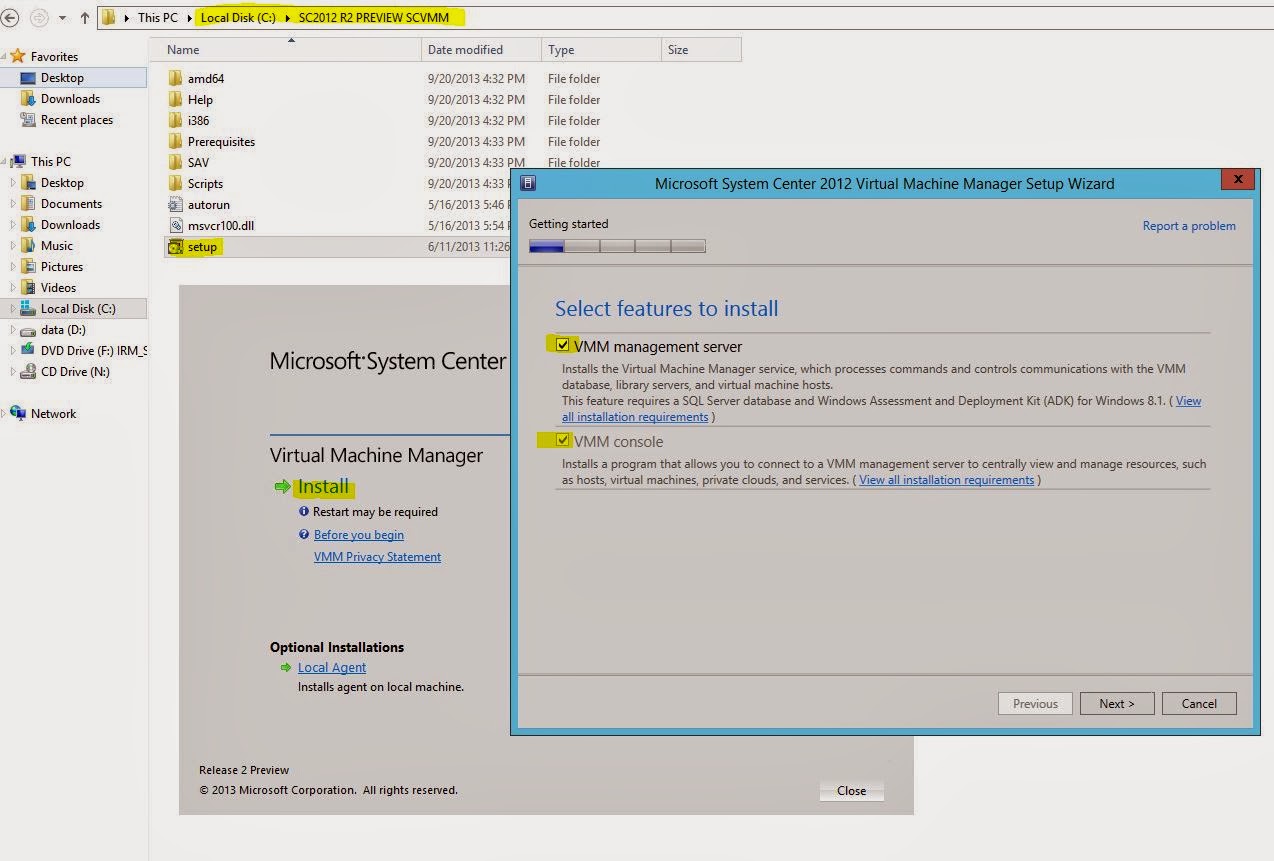This screenshot has width=1274, height=861.
Task: Expand the Network tree node
Action: click(4, 413)
